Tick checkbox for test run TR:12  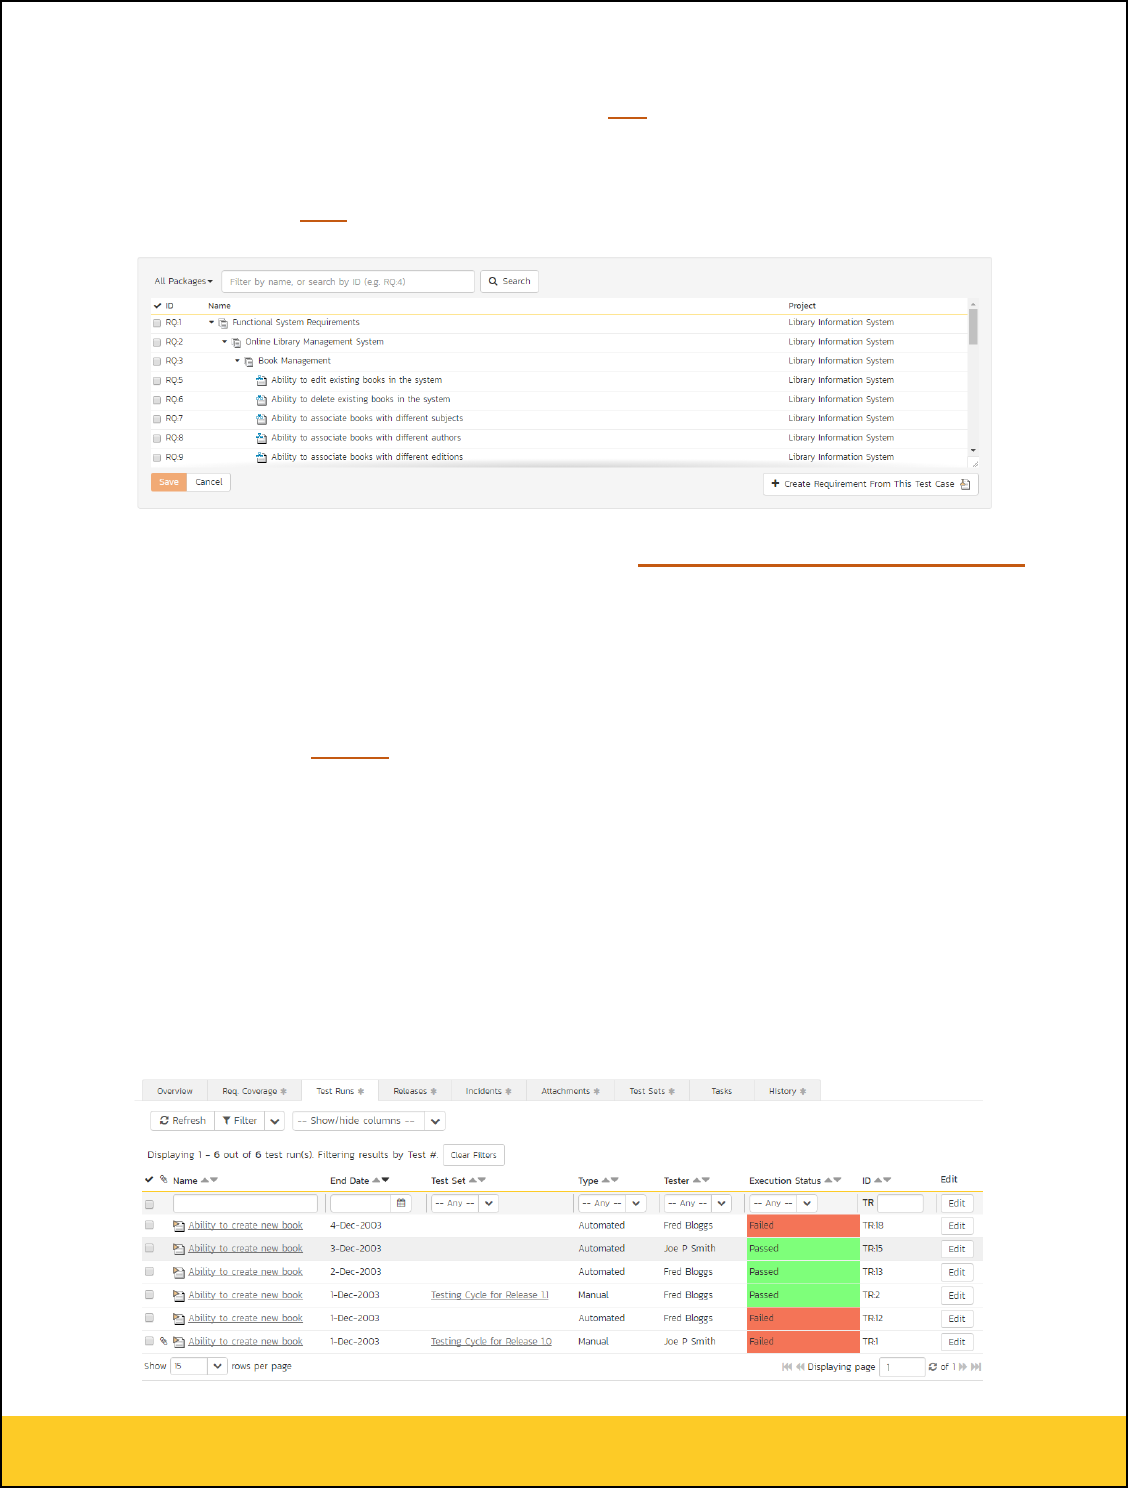pos(150,1318)
